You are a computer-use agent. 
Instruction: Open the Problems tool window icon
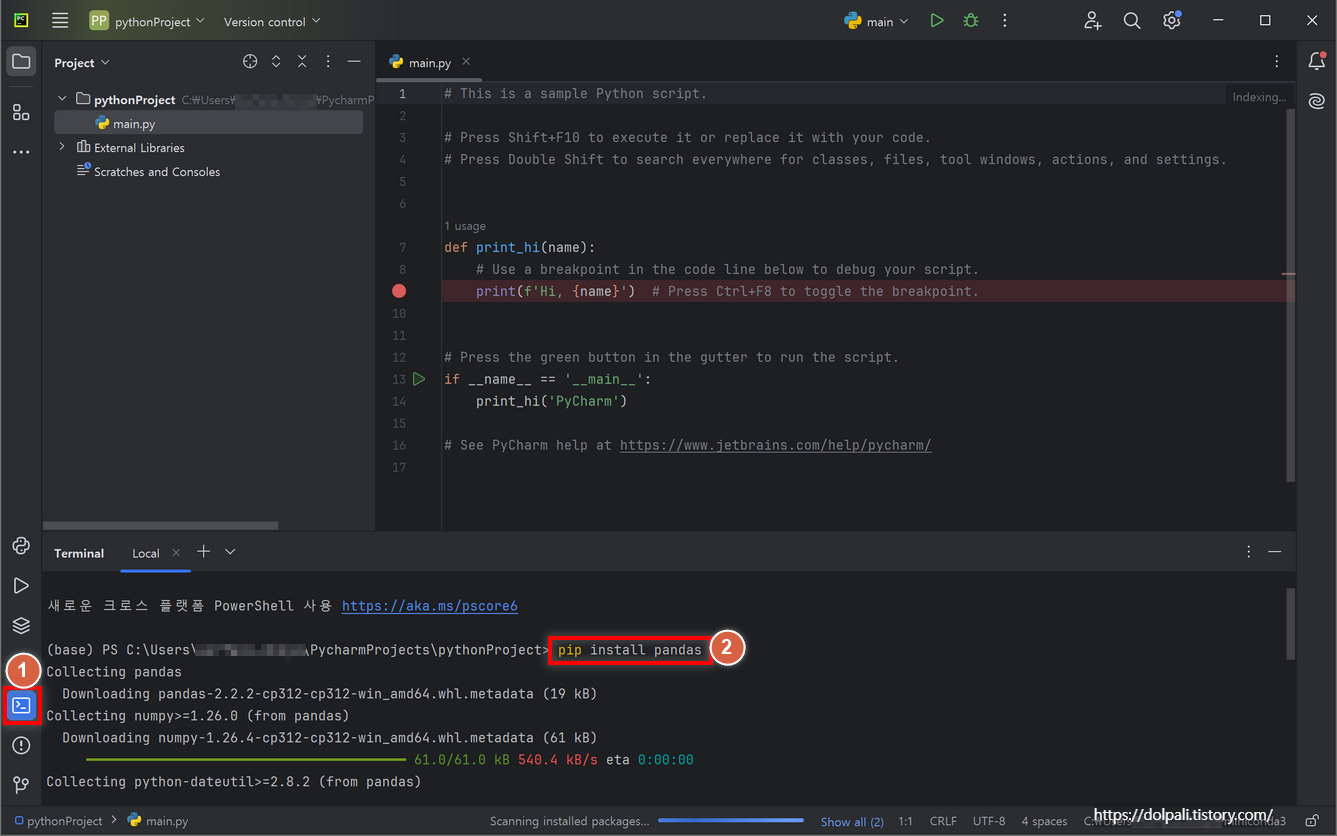tap(21, 745)
